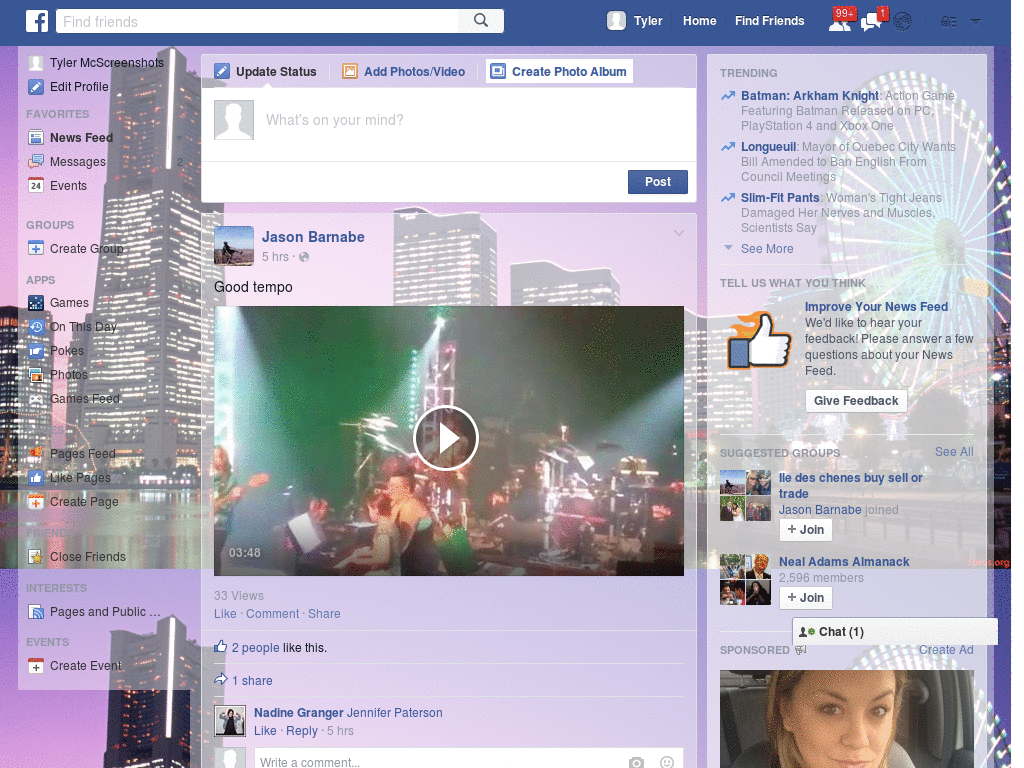Open emoji picker in comment box

click(667, 762)
